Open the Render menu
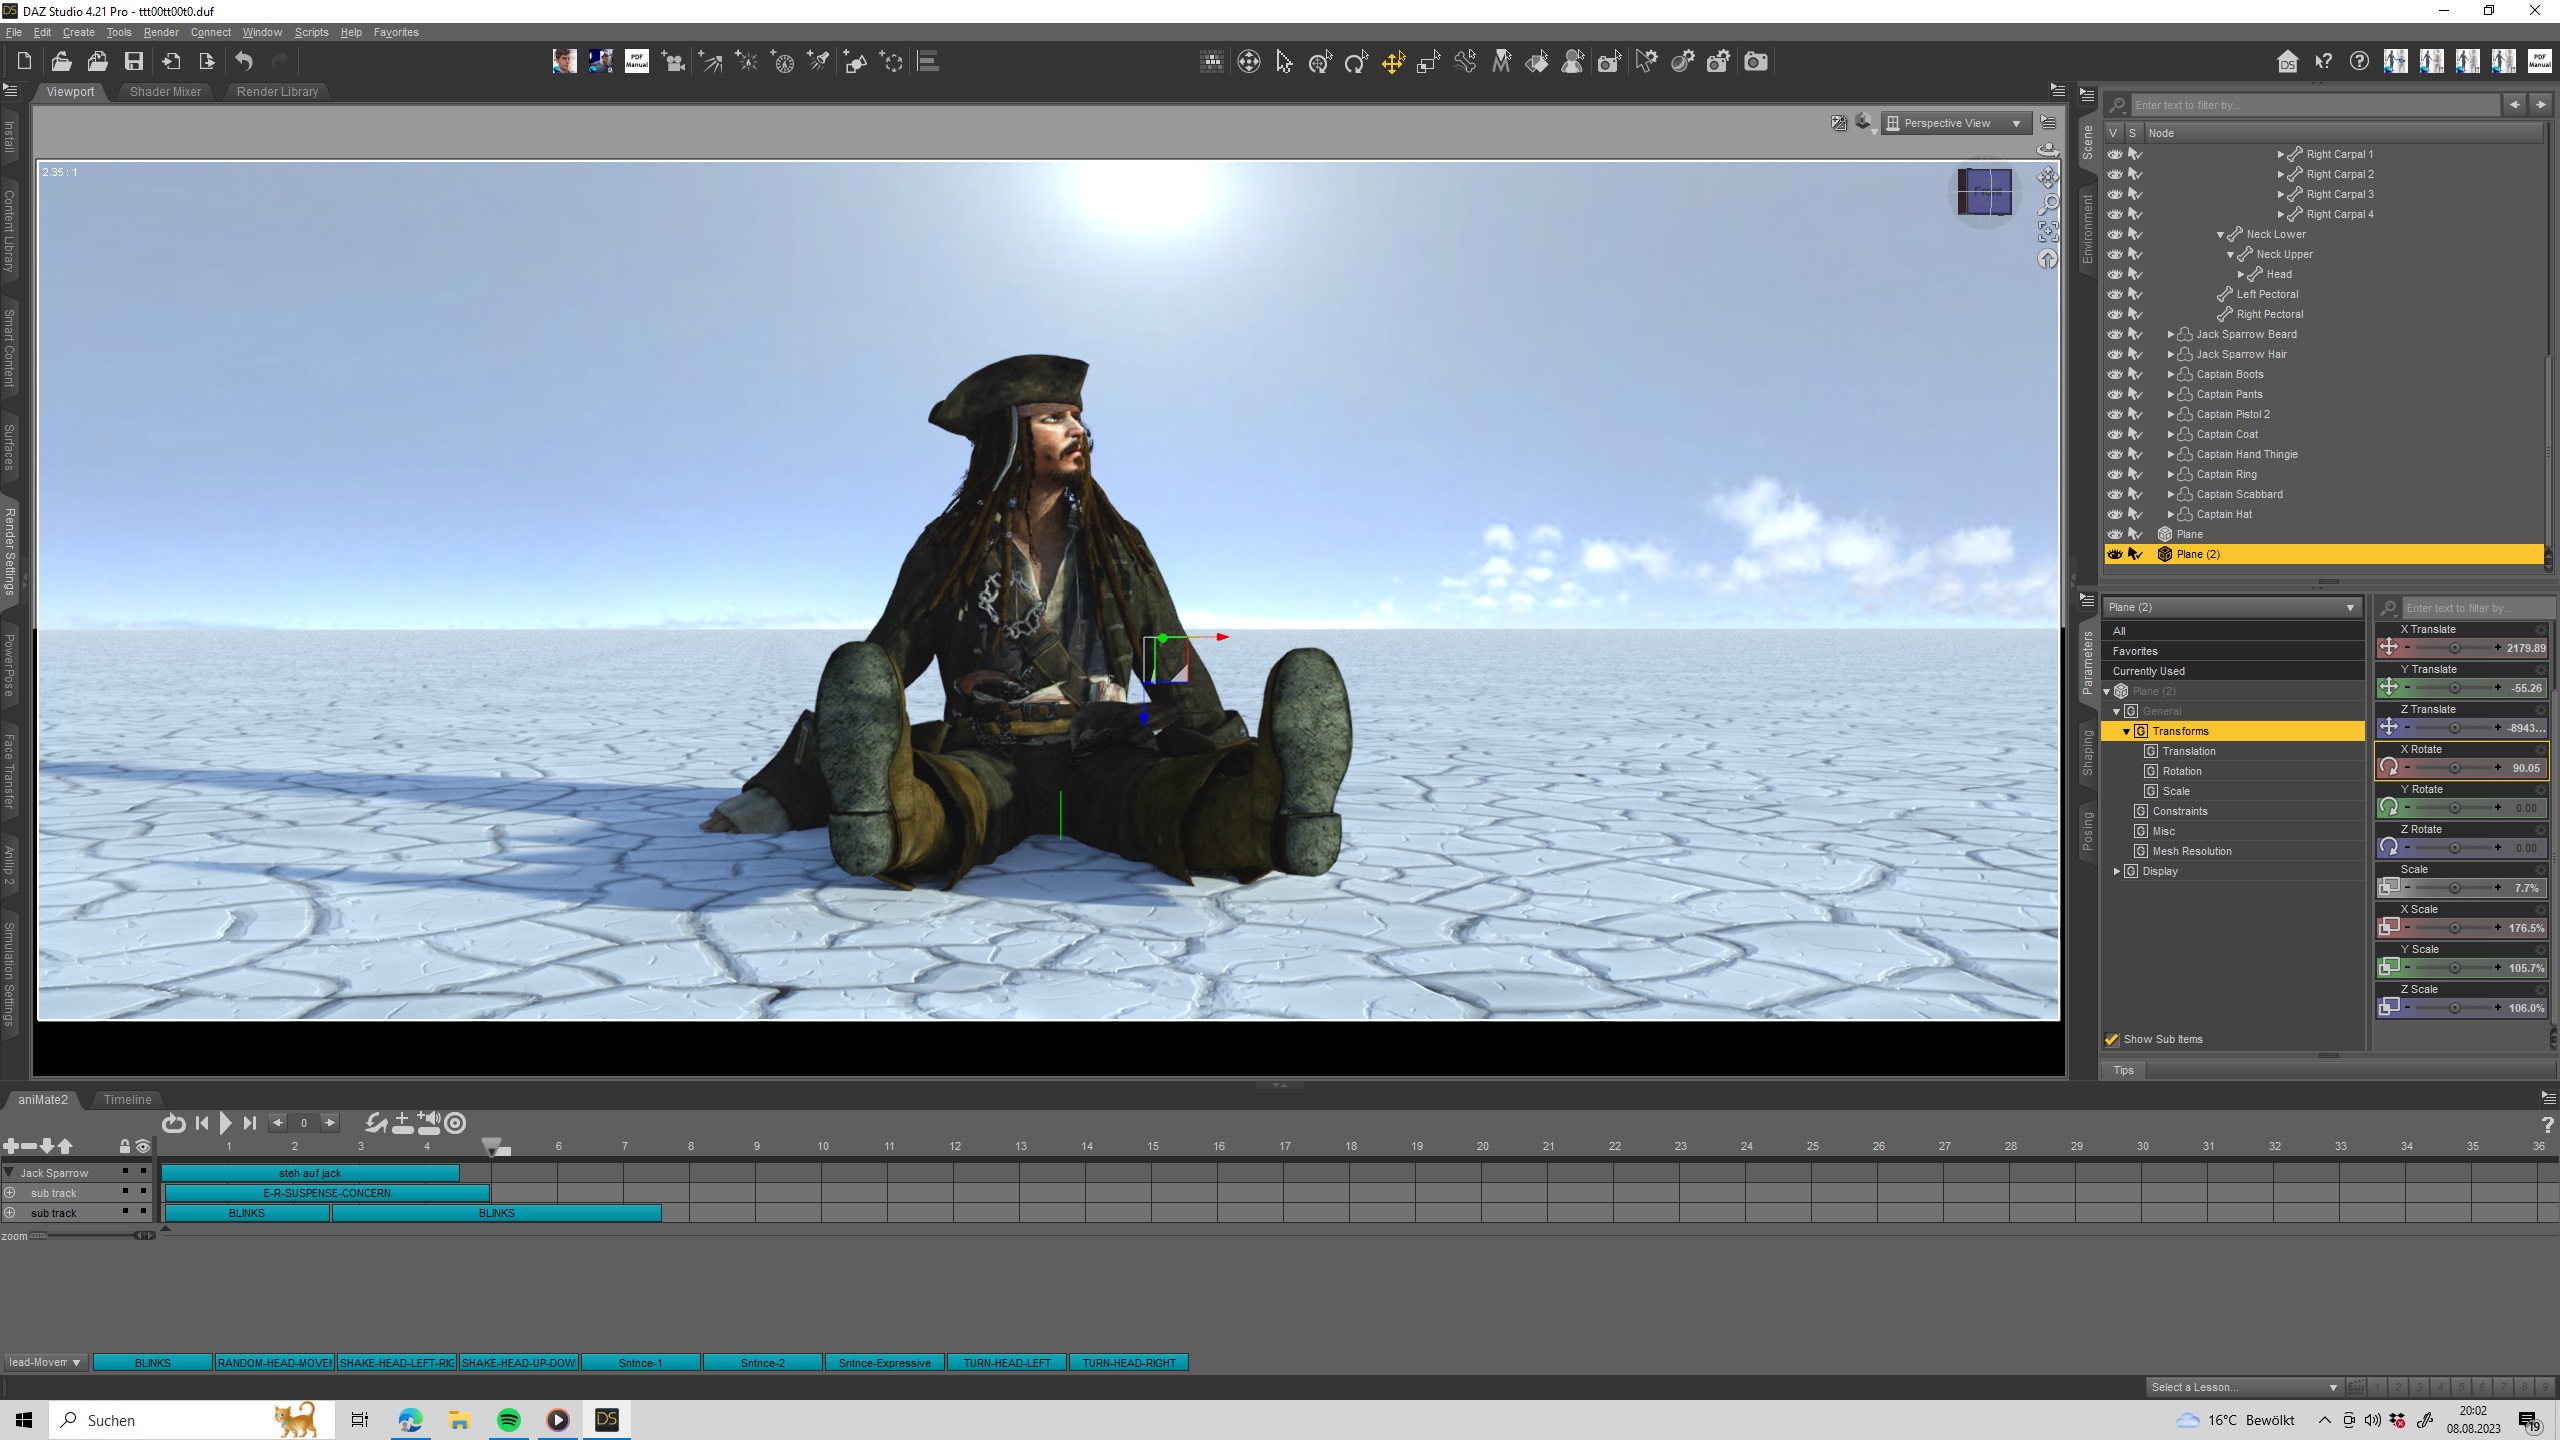 tap(161, 32)
